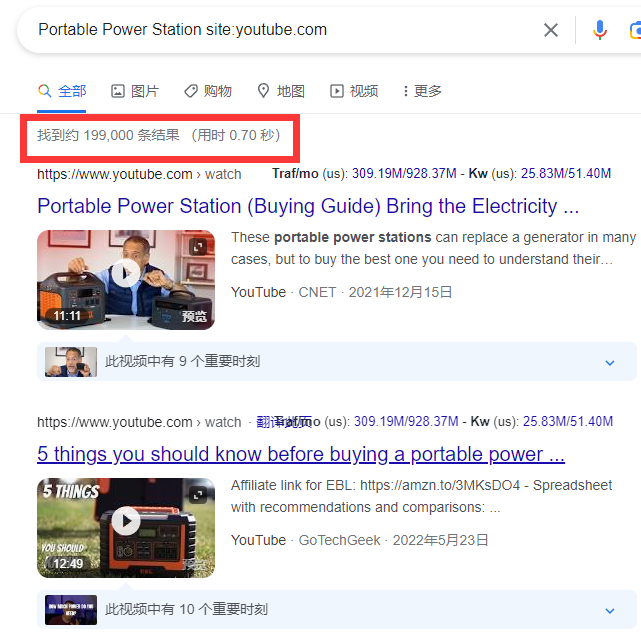Screen dimensions: 641x642
Task: Open the 全部 (All) results tab
Action: (62, 91)
